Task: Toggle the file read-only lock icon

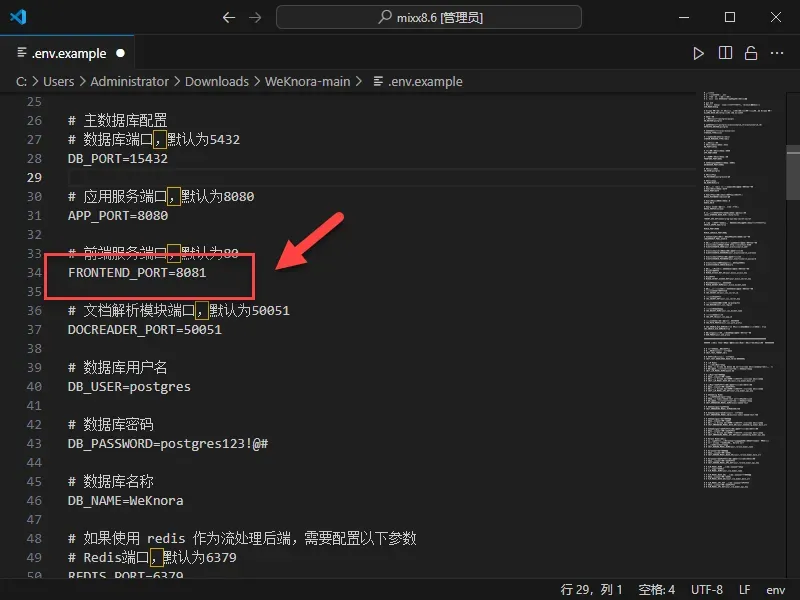Action: click(750, 53)
